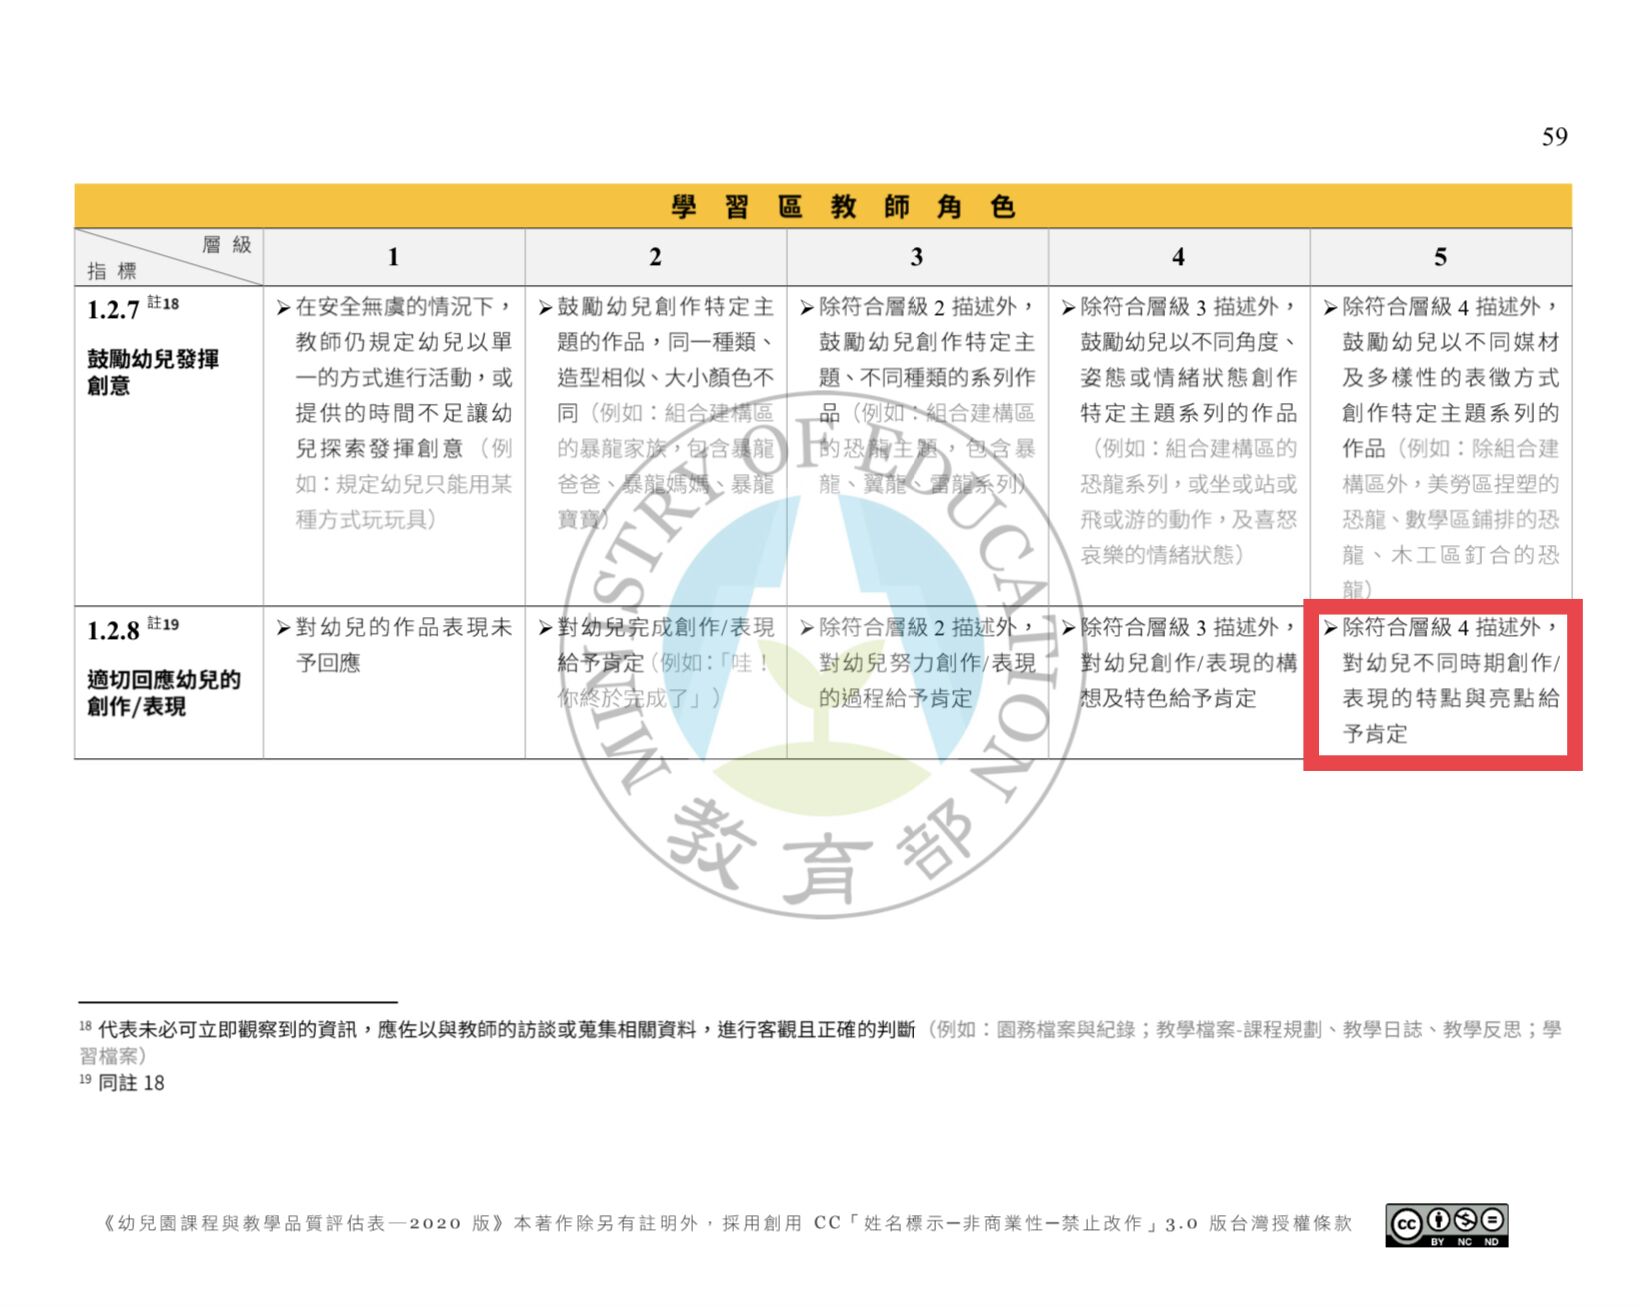This screenshot has height=1307, width=1640.
Task: Click the column header labeled 1
Action: [x=393, y=258]
